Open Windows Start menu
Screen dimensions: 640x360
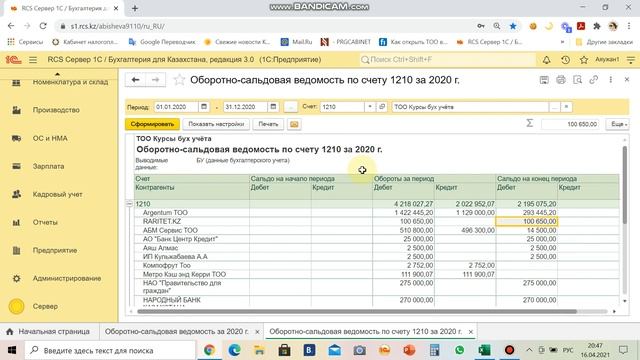coord(11,350)
